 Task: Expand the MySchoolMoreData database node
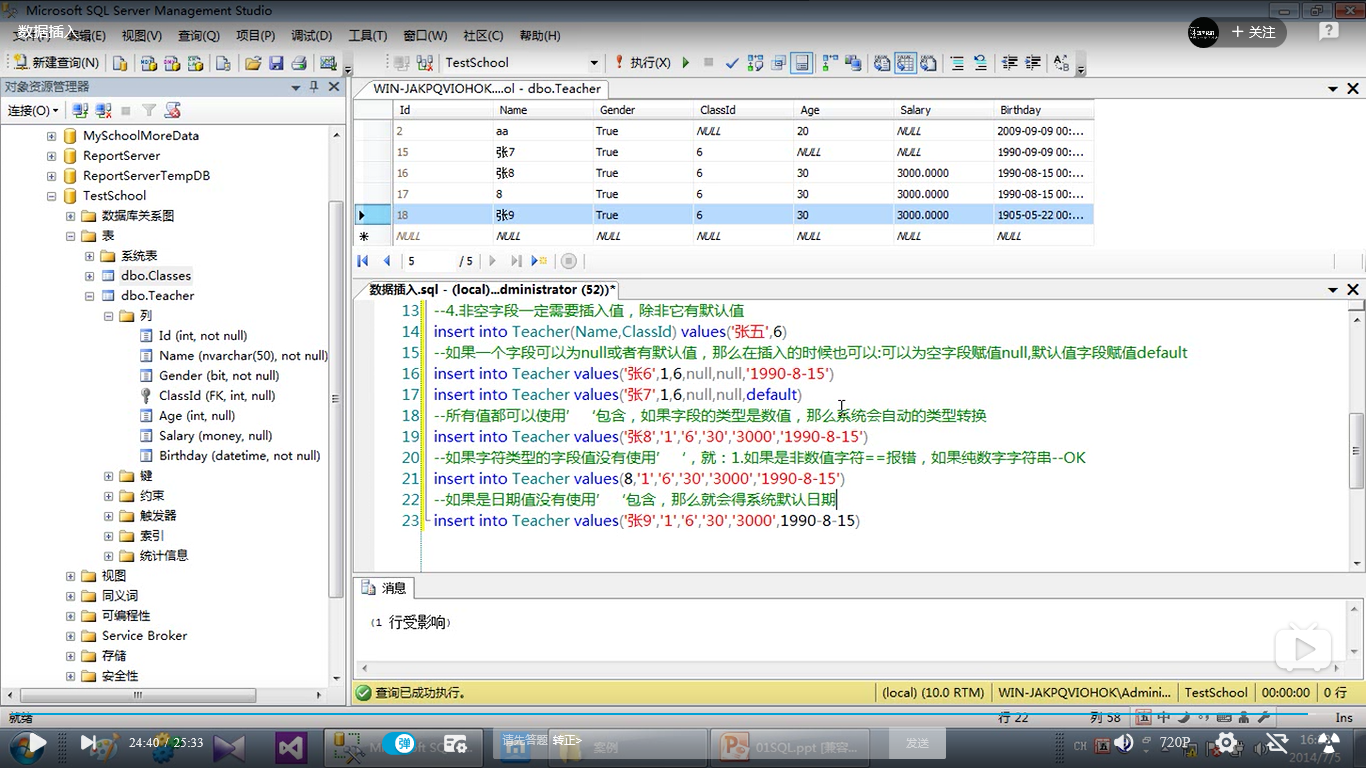(51, 135)
